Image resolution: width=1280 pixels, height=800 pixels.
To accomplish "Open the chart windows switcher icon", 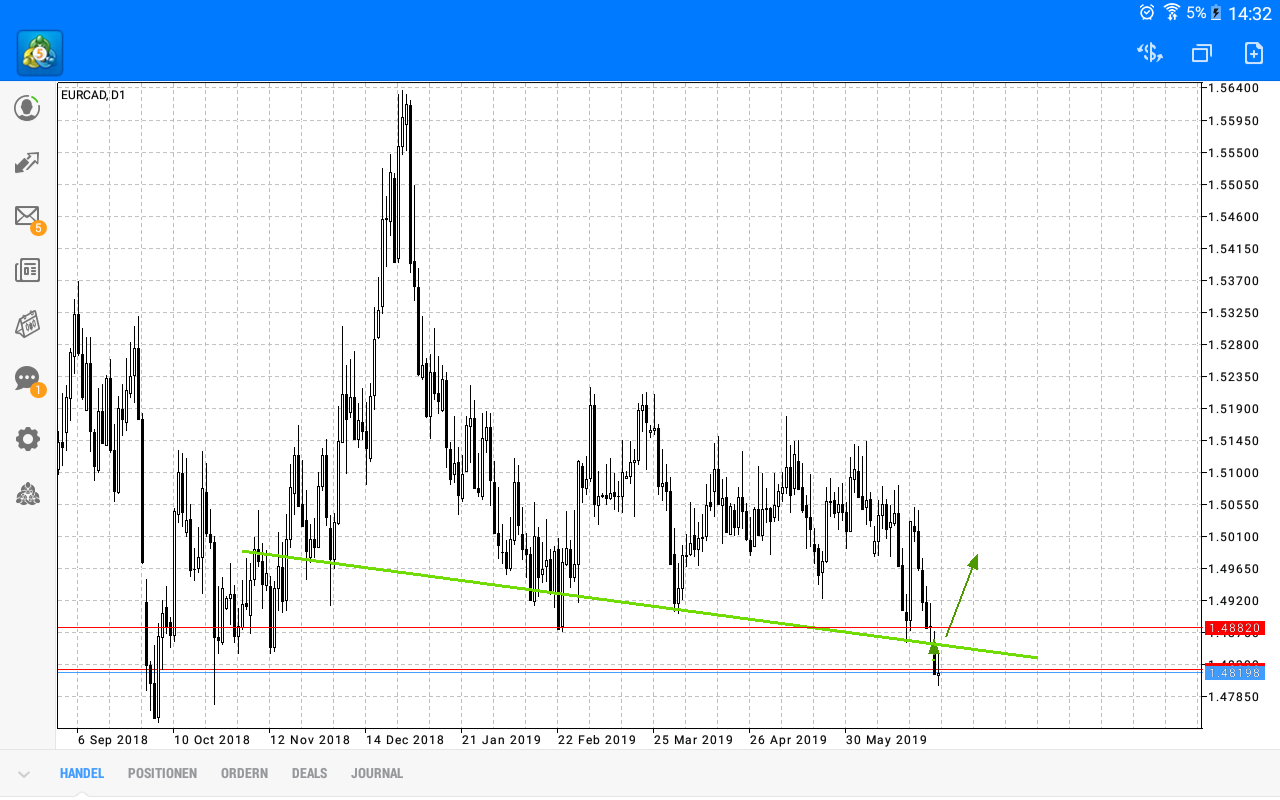I will coord(1201,52).
